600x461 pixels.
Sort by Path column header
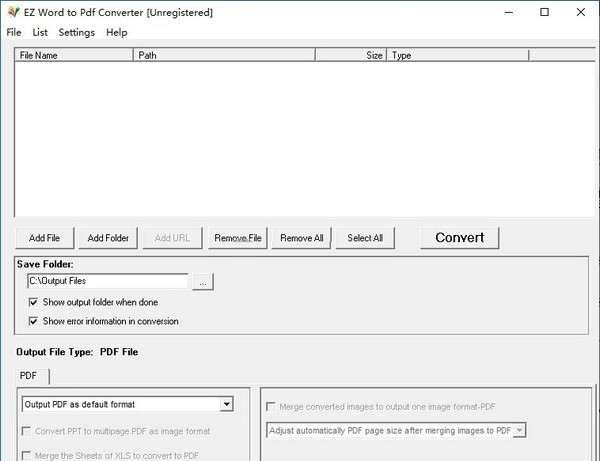(x=224, y=55)
